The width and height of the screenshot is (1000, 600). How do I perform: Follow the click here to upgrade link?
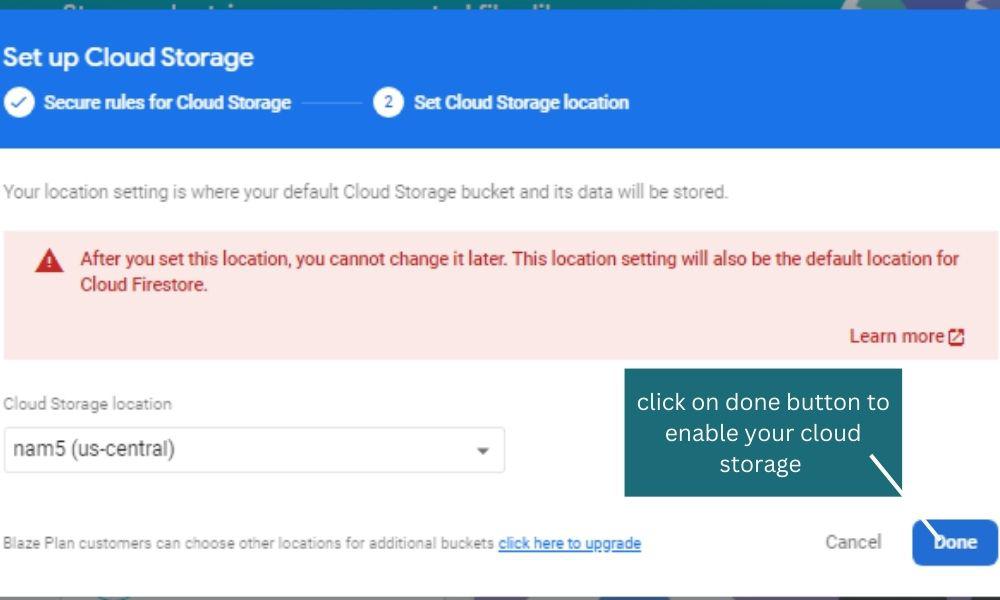568,543
